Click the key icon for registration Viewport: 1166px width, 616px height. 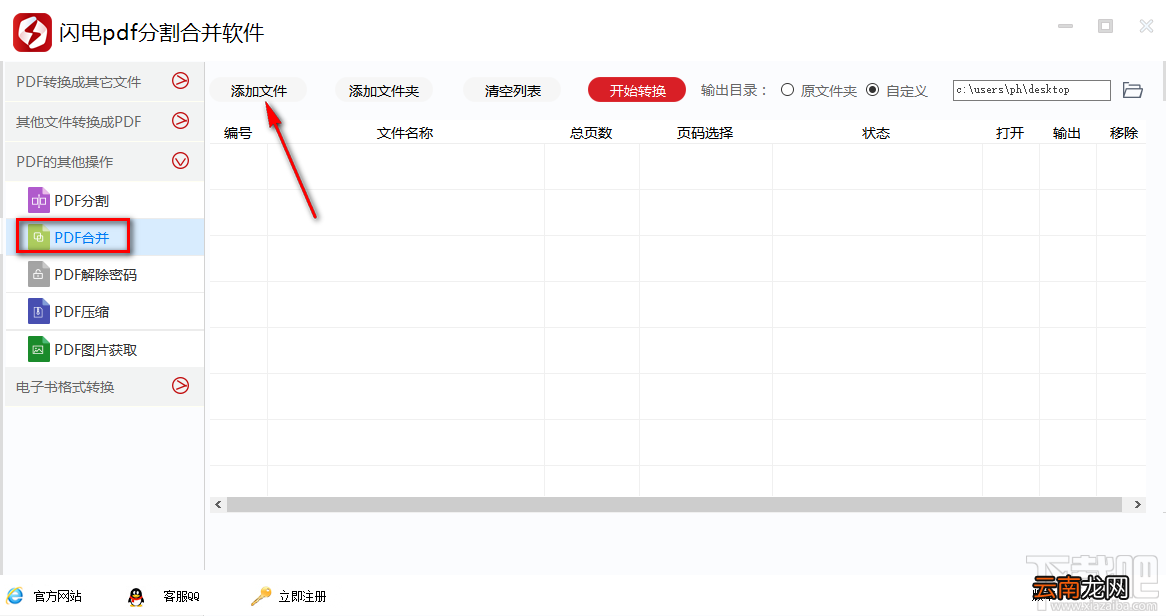pos(261,596)
